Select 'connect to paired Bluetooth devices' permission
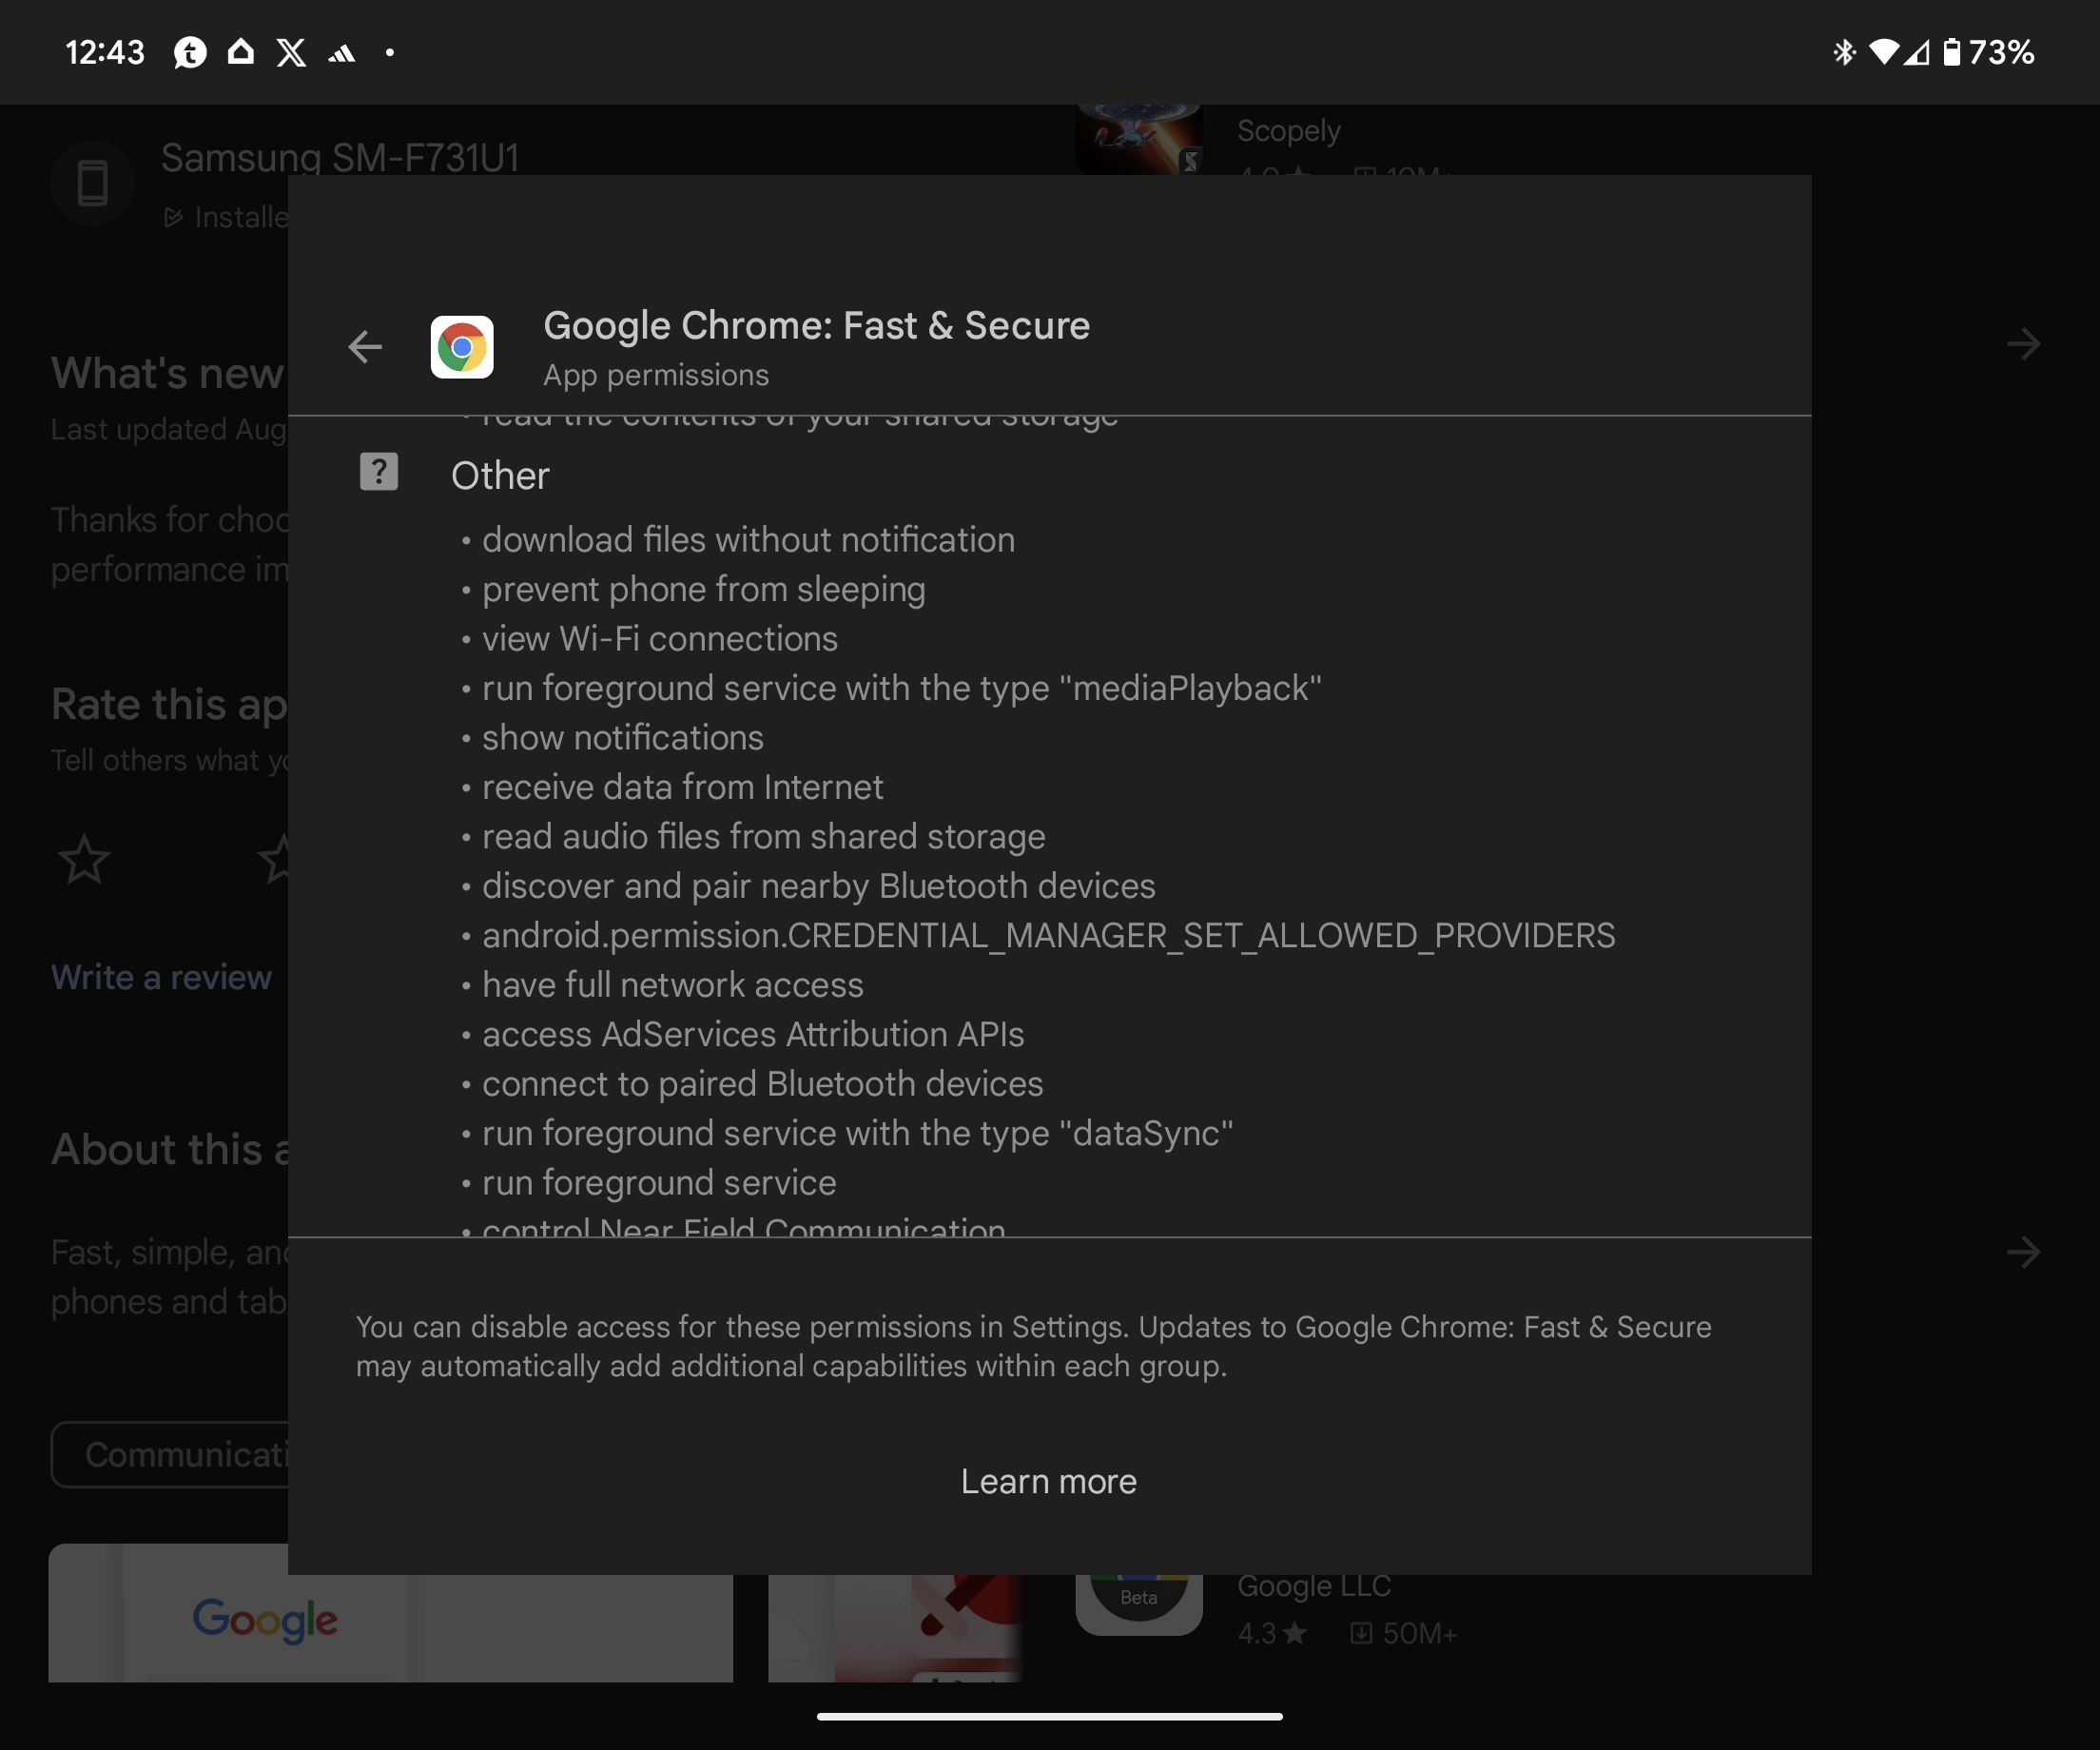Screen dimensions: 2100x1750 [763, 1084]
